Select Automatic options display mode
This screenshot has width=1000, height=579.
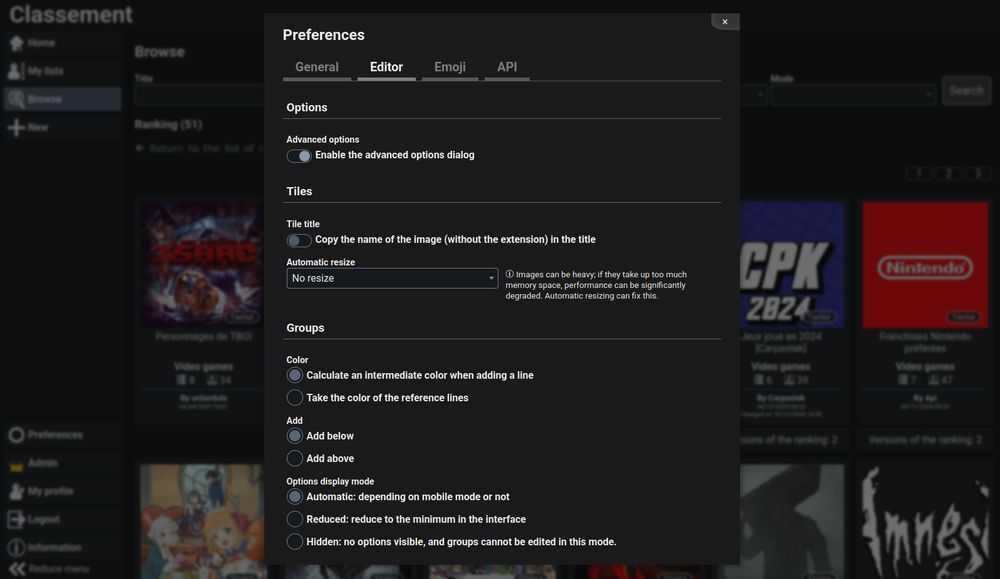point(295,496)
